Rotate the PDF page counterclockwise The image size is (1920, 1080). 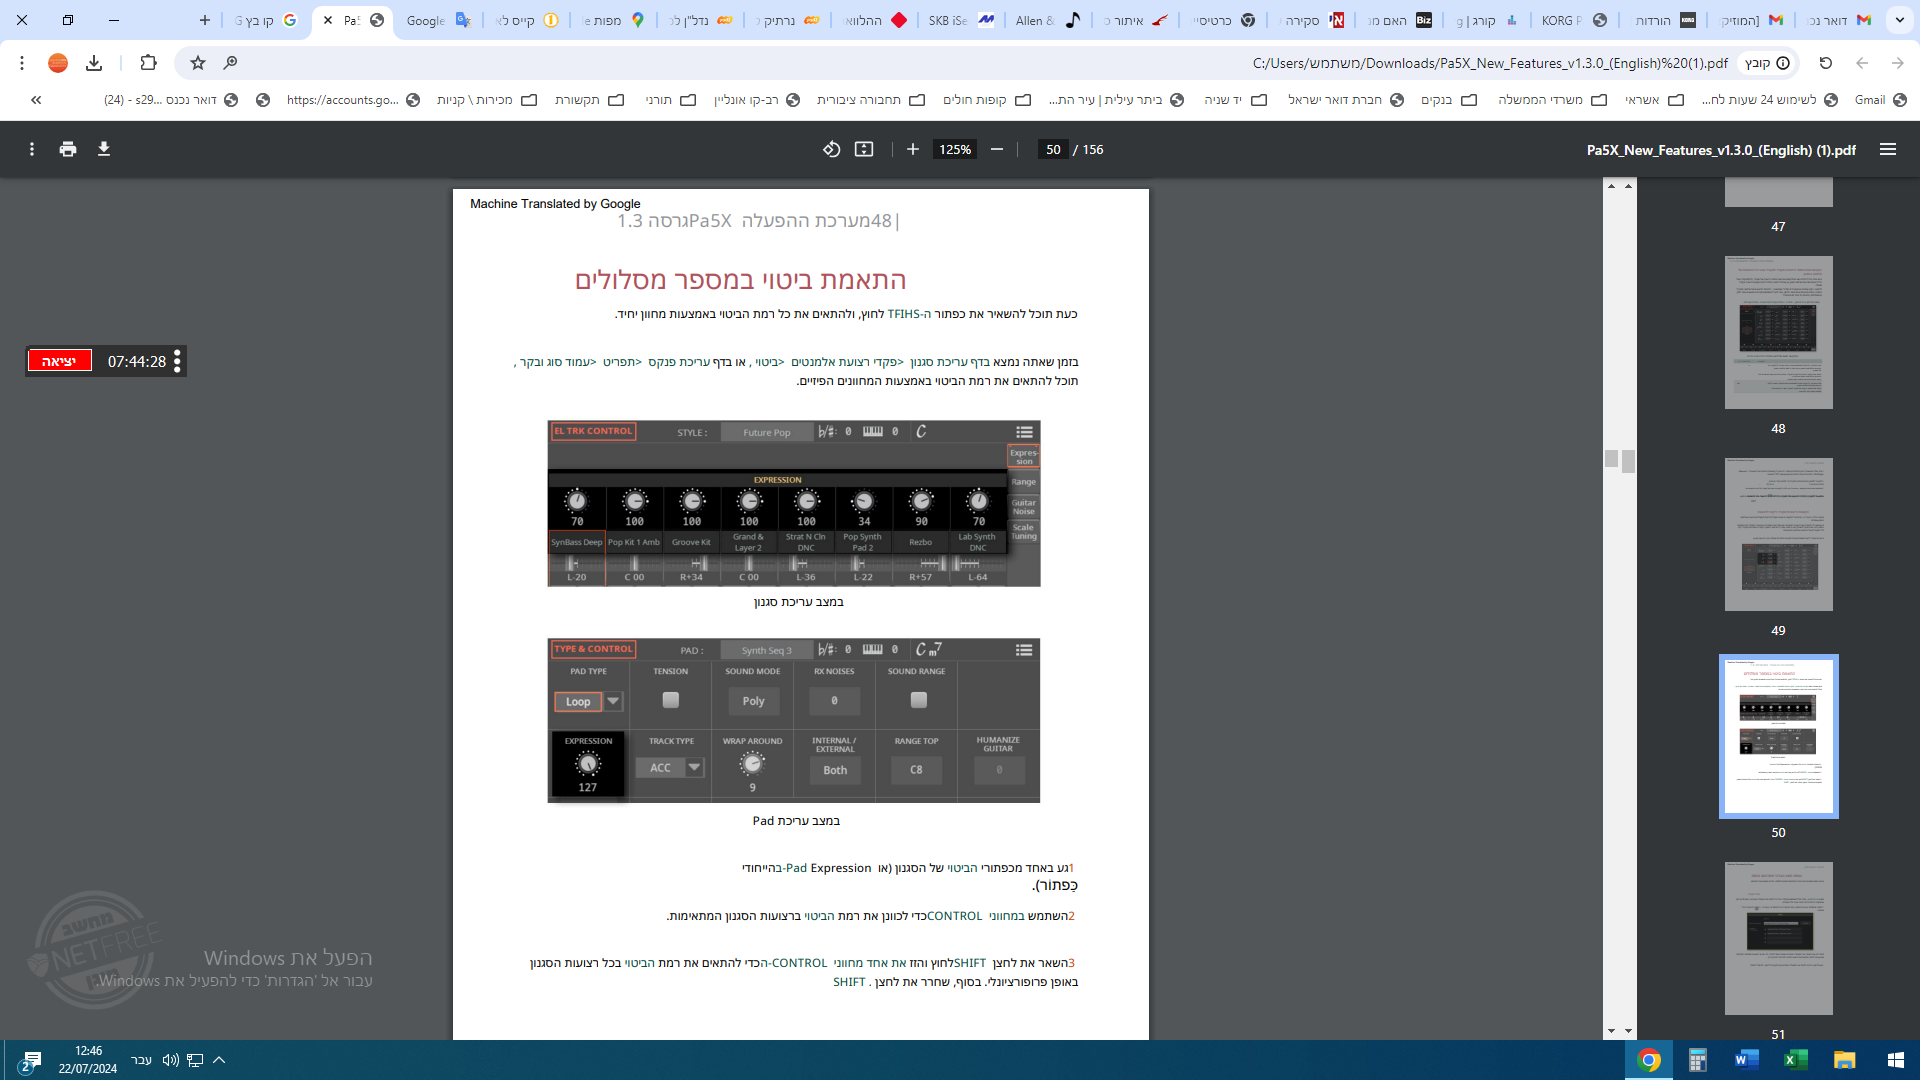pos(831,149)
